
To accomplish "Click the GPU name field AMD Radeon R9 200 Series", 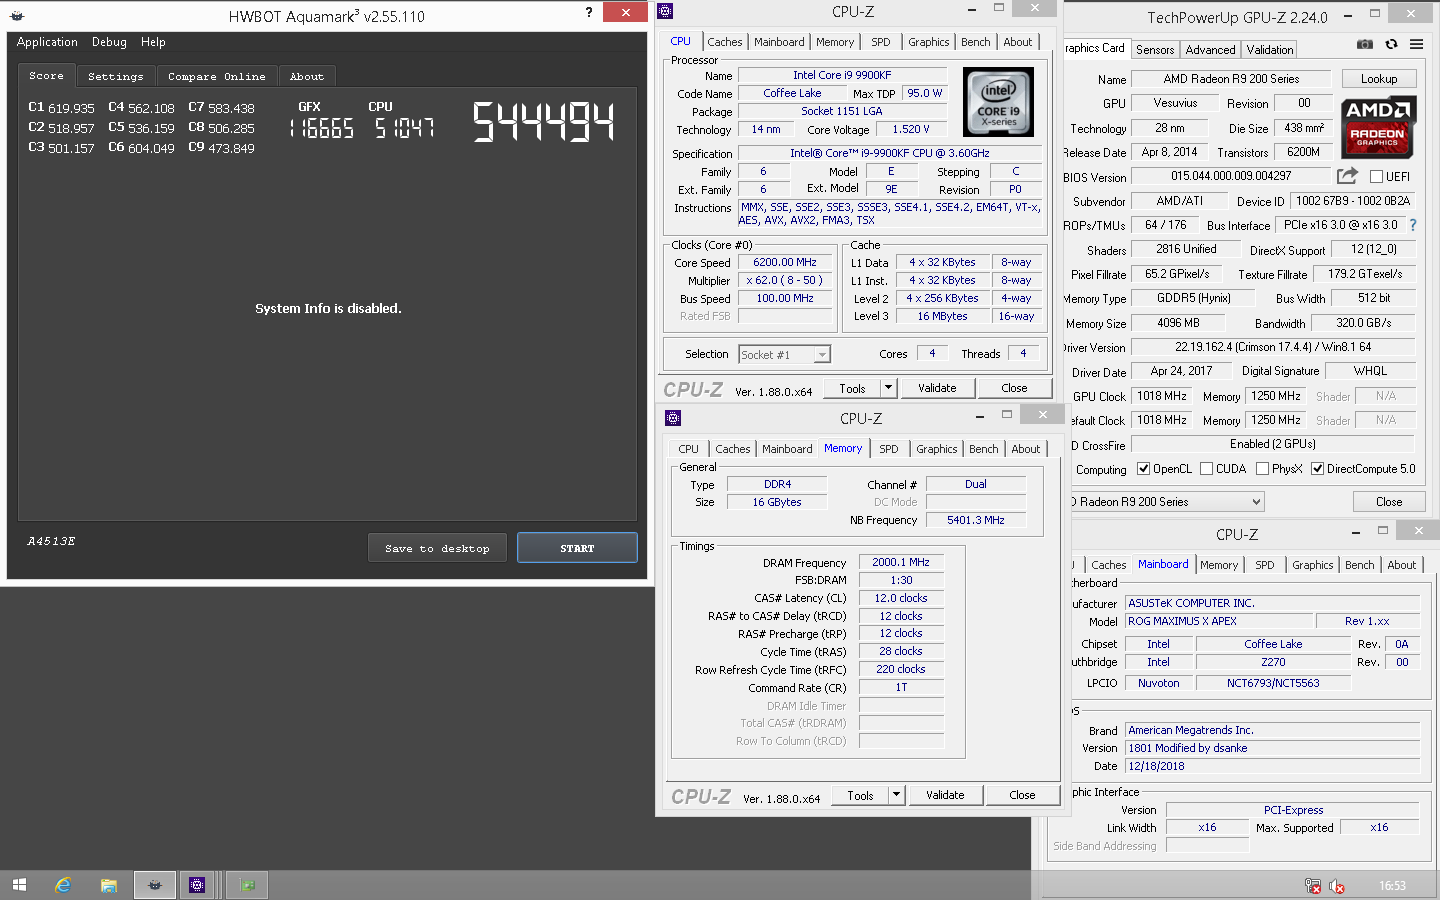I will (x=1231, y=79).
